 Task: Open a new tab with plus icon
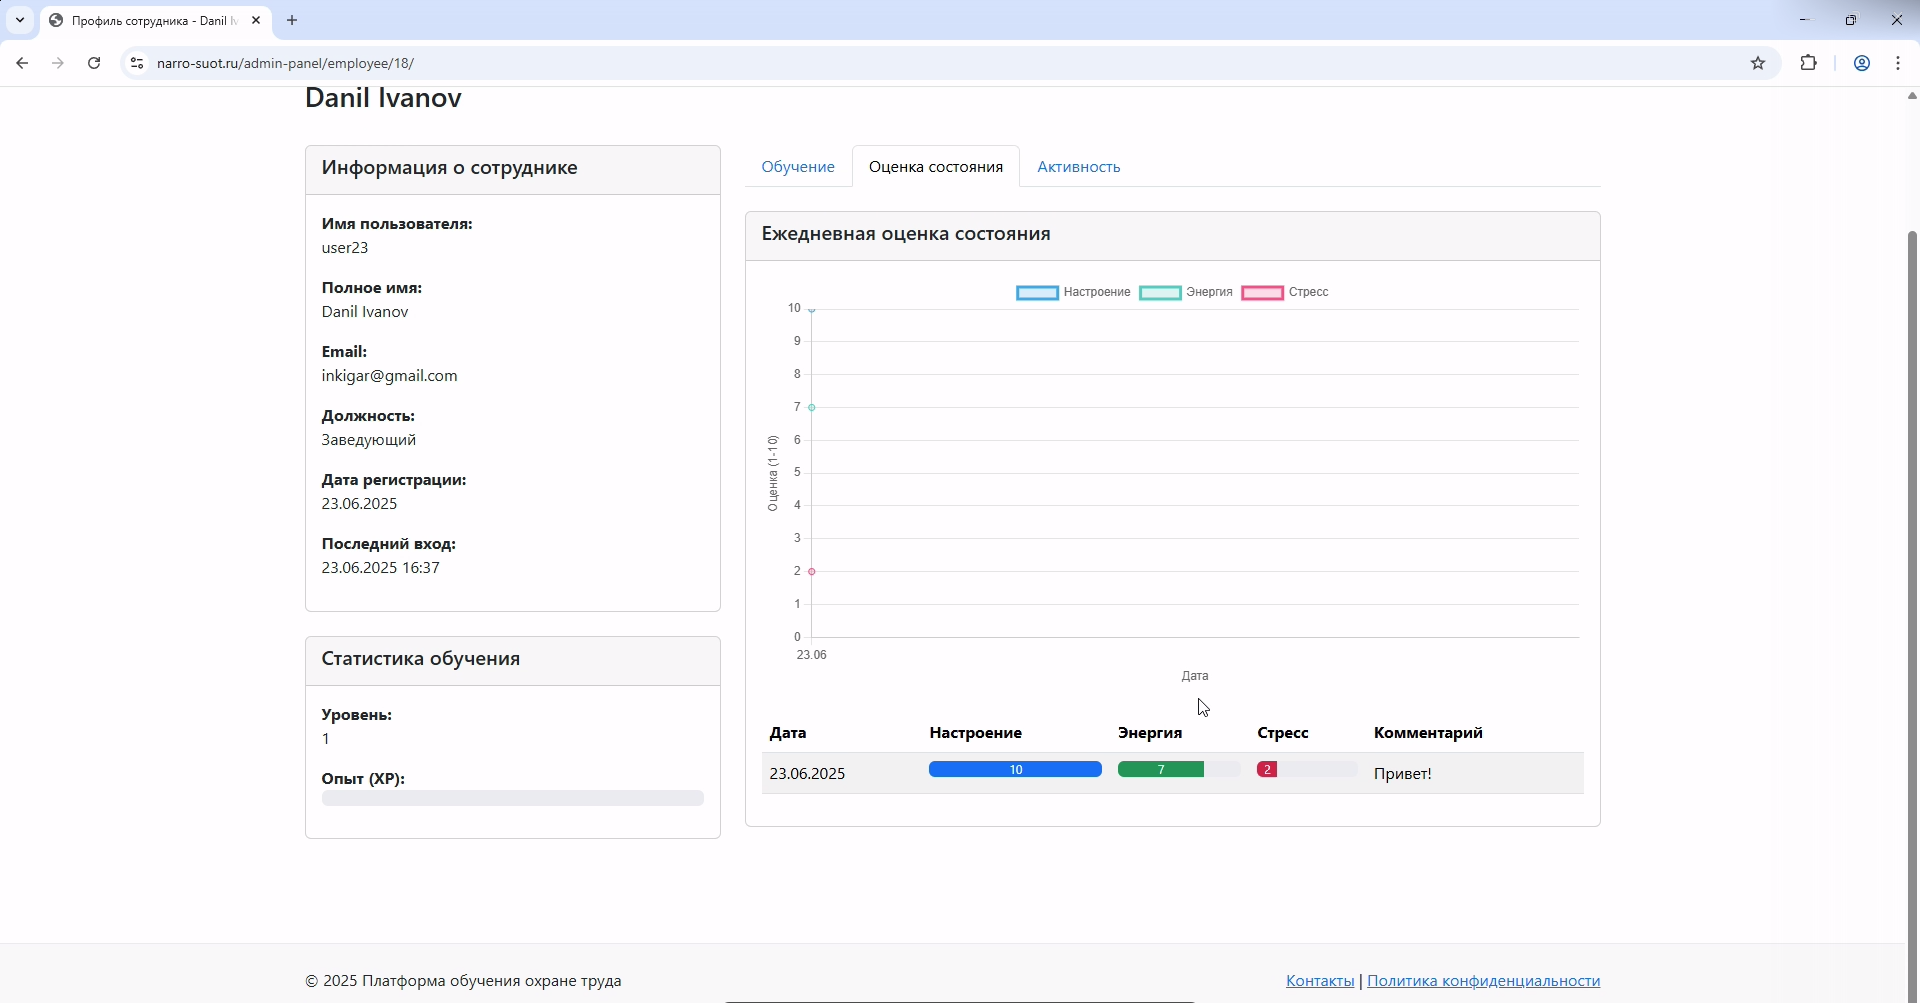[x=292, y=20]
